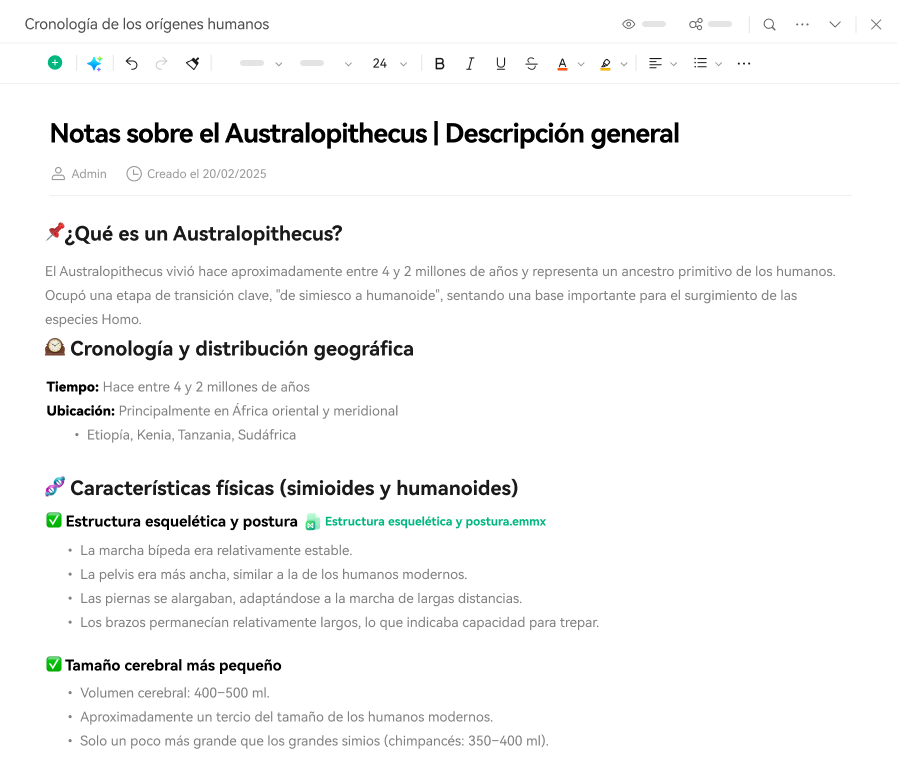The height and width of the screenshot is (762, 900).
Task: Click the note title heading text
Action: coord(364,133)
